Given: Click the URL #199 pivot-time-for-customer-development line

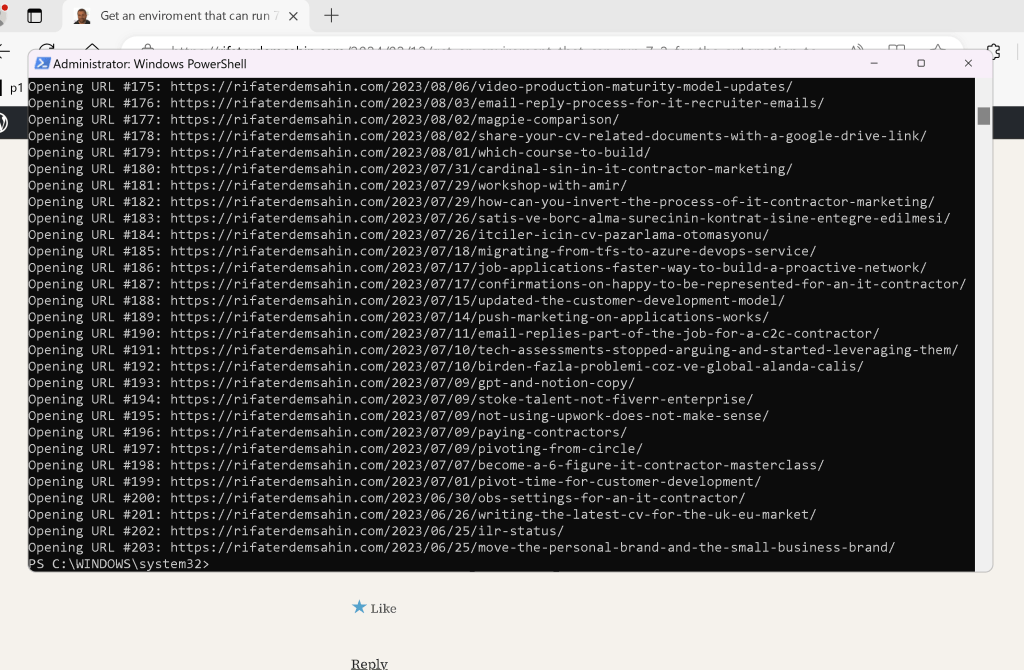Looking at the screenshot, I should (x=394, y=481).
